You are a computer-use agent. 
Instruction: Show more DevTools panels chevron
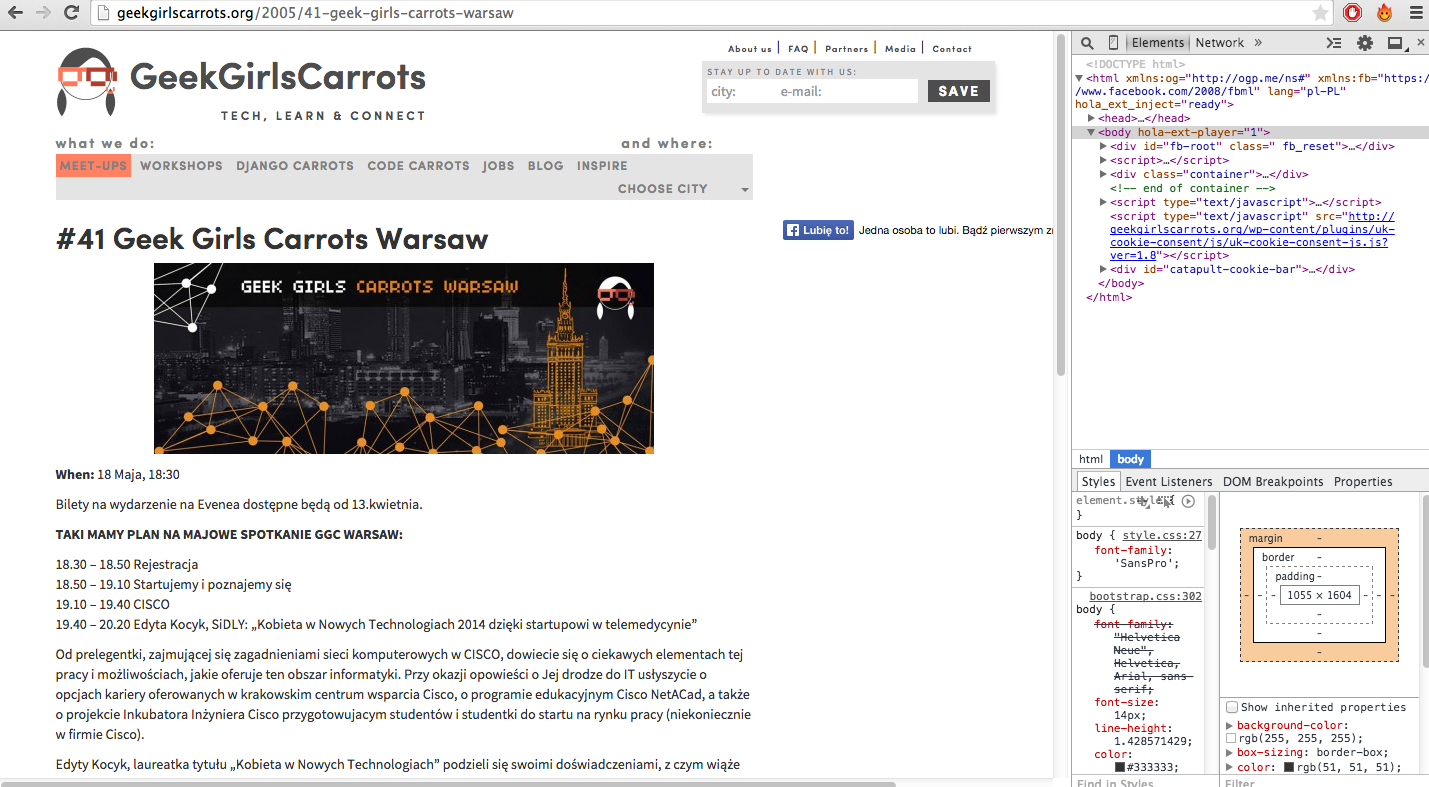coord(1258,43)
